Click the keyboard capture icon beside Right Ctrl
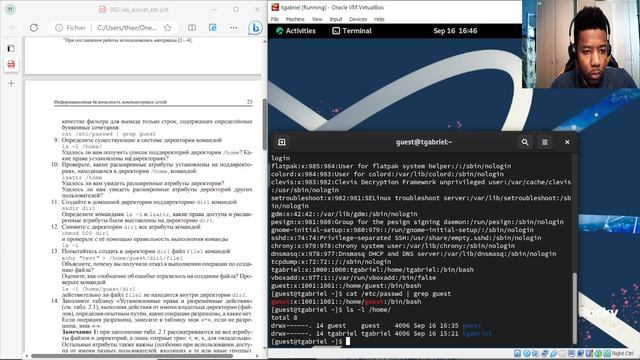Image resolution: width=640 pixels, height=360 pixels. click(607, 353)
